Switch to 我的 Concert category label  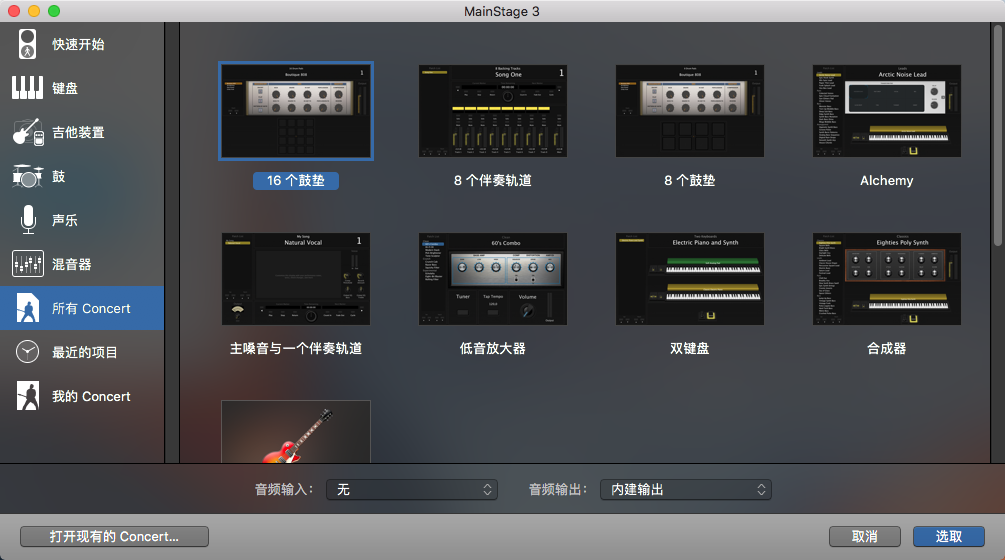[91, 397]
